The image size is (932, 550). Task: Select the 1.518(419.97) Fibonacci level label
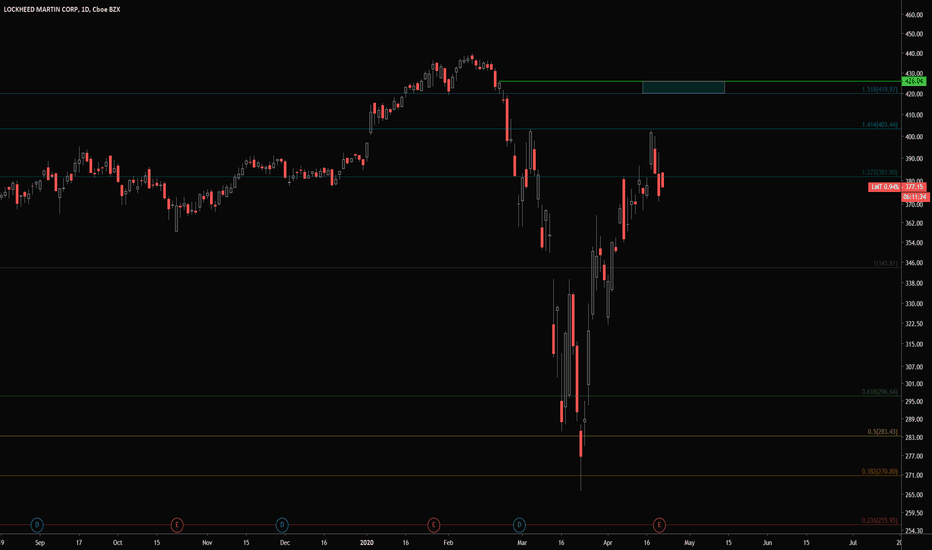[x=880, y=89]
